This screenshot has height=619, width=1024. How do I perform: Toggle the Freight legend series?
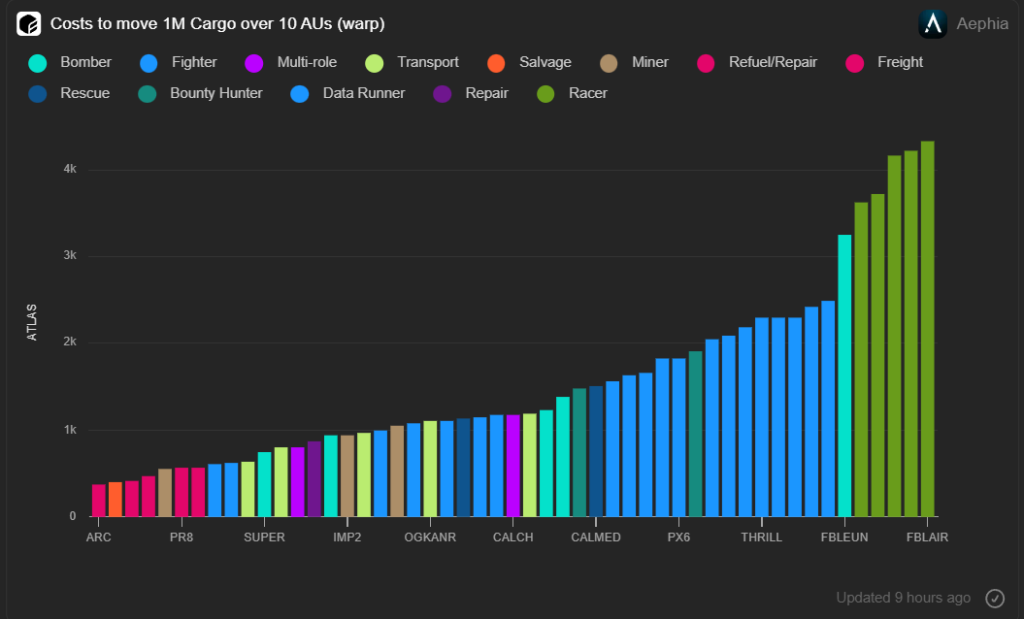tap(884, 63)
